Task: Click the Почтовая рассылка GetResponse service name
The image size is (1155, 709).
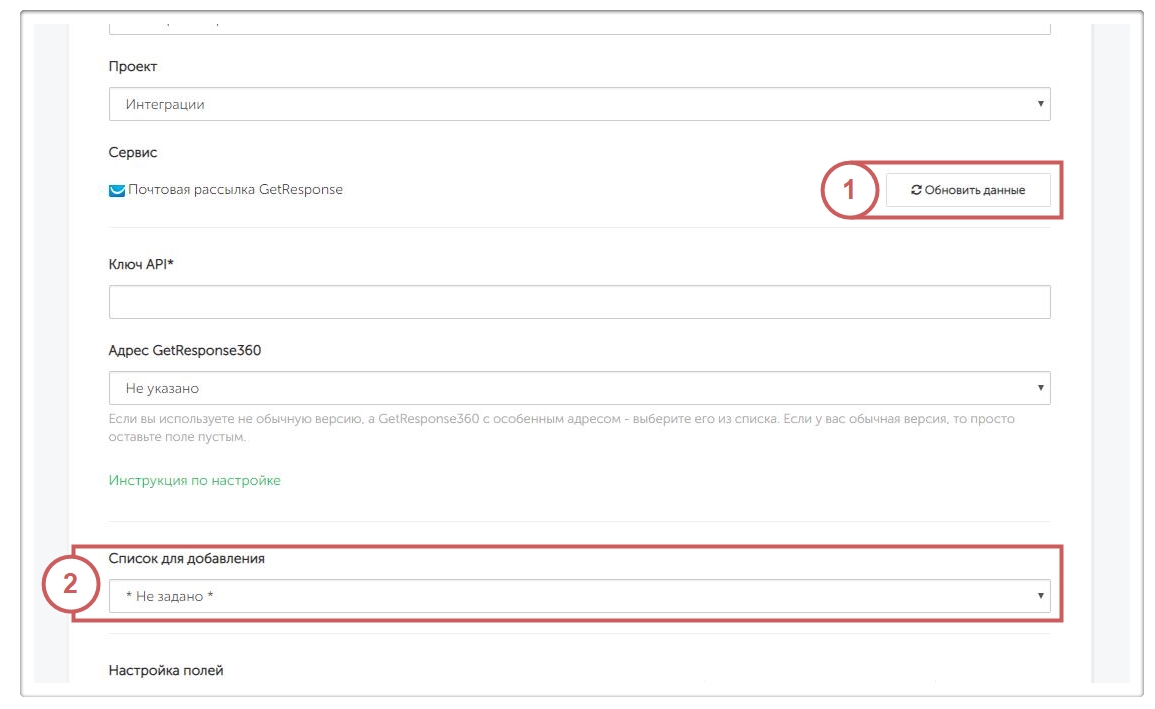Action: [235, 190]
